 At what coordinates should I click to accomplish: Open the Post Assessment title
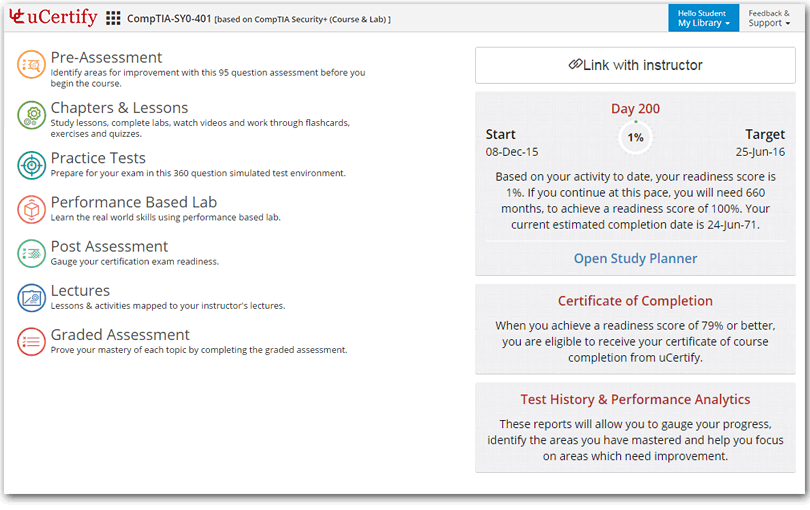110,246
